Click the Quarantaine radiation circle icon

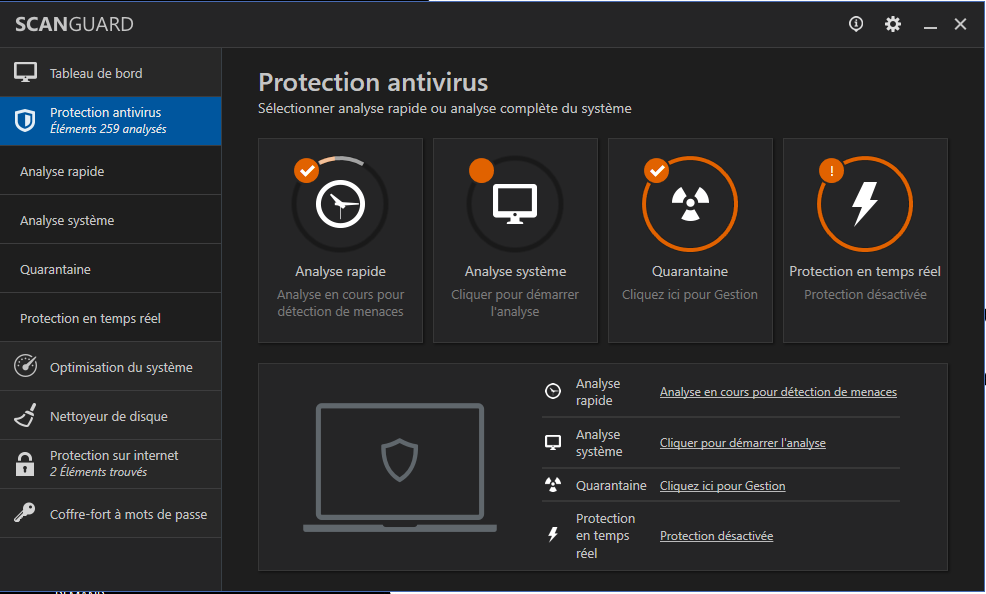click(690, 204)
